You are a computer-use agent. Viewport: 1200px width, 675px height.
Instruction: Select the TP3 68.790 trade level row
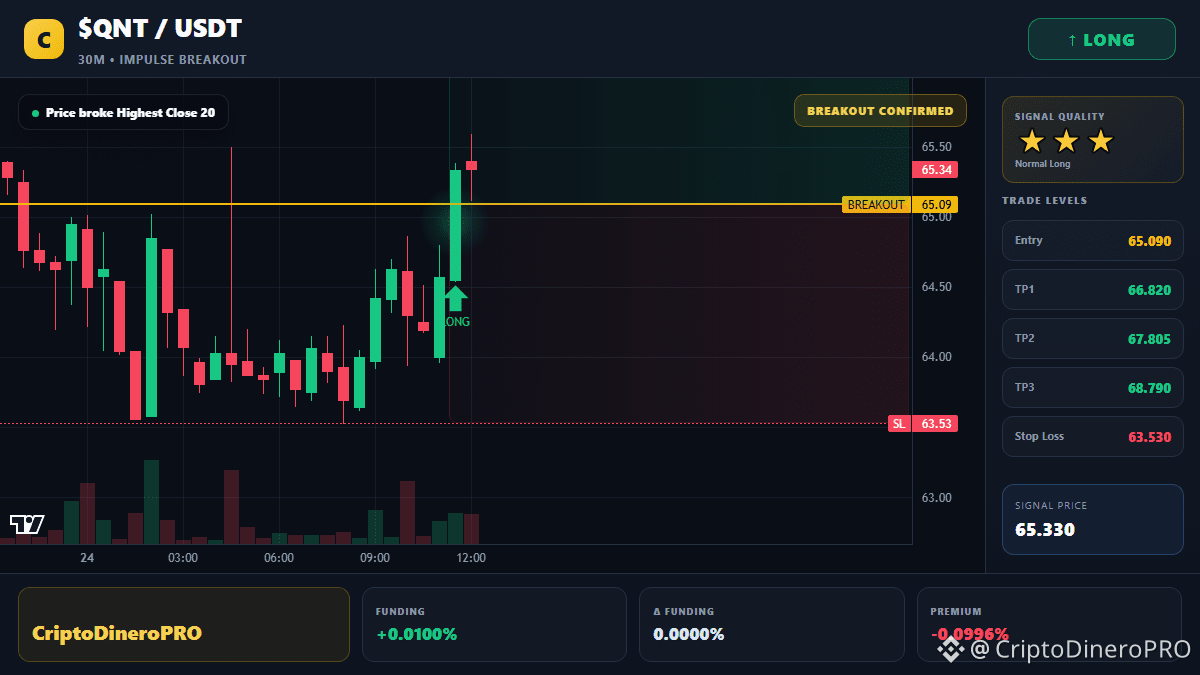pos(1092,387)
